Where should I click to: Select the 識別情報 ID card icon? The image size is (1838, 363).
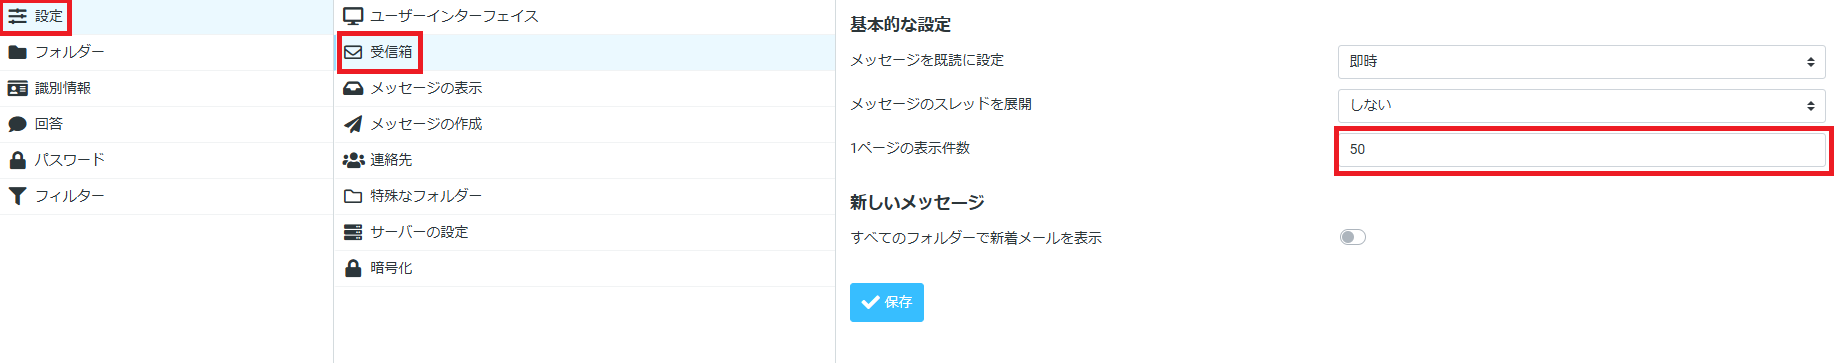coord(17,88)
